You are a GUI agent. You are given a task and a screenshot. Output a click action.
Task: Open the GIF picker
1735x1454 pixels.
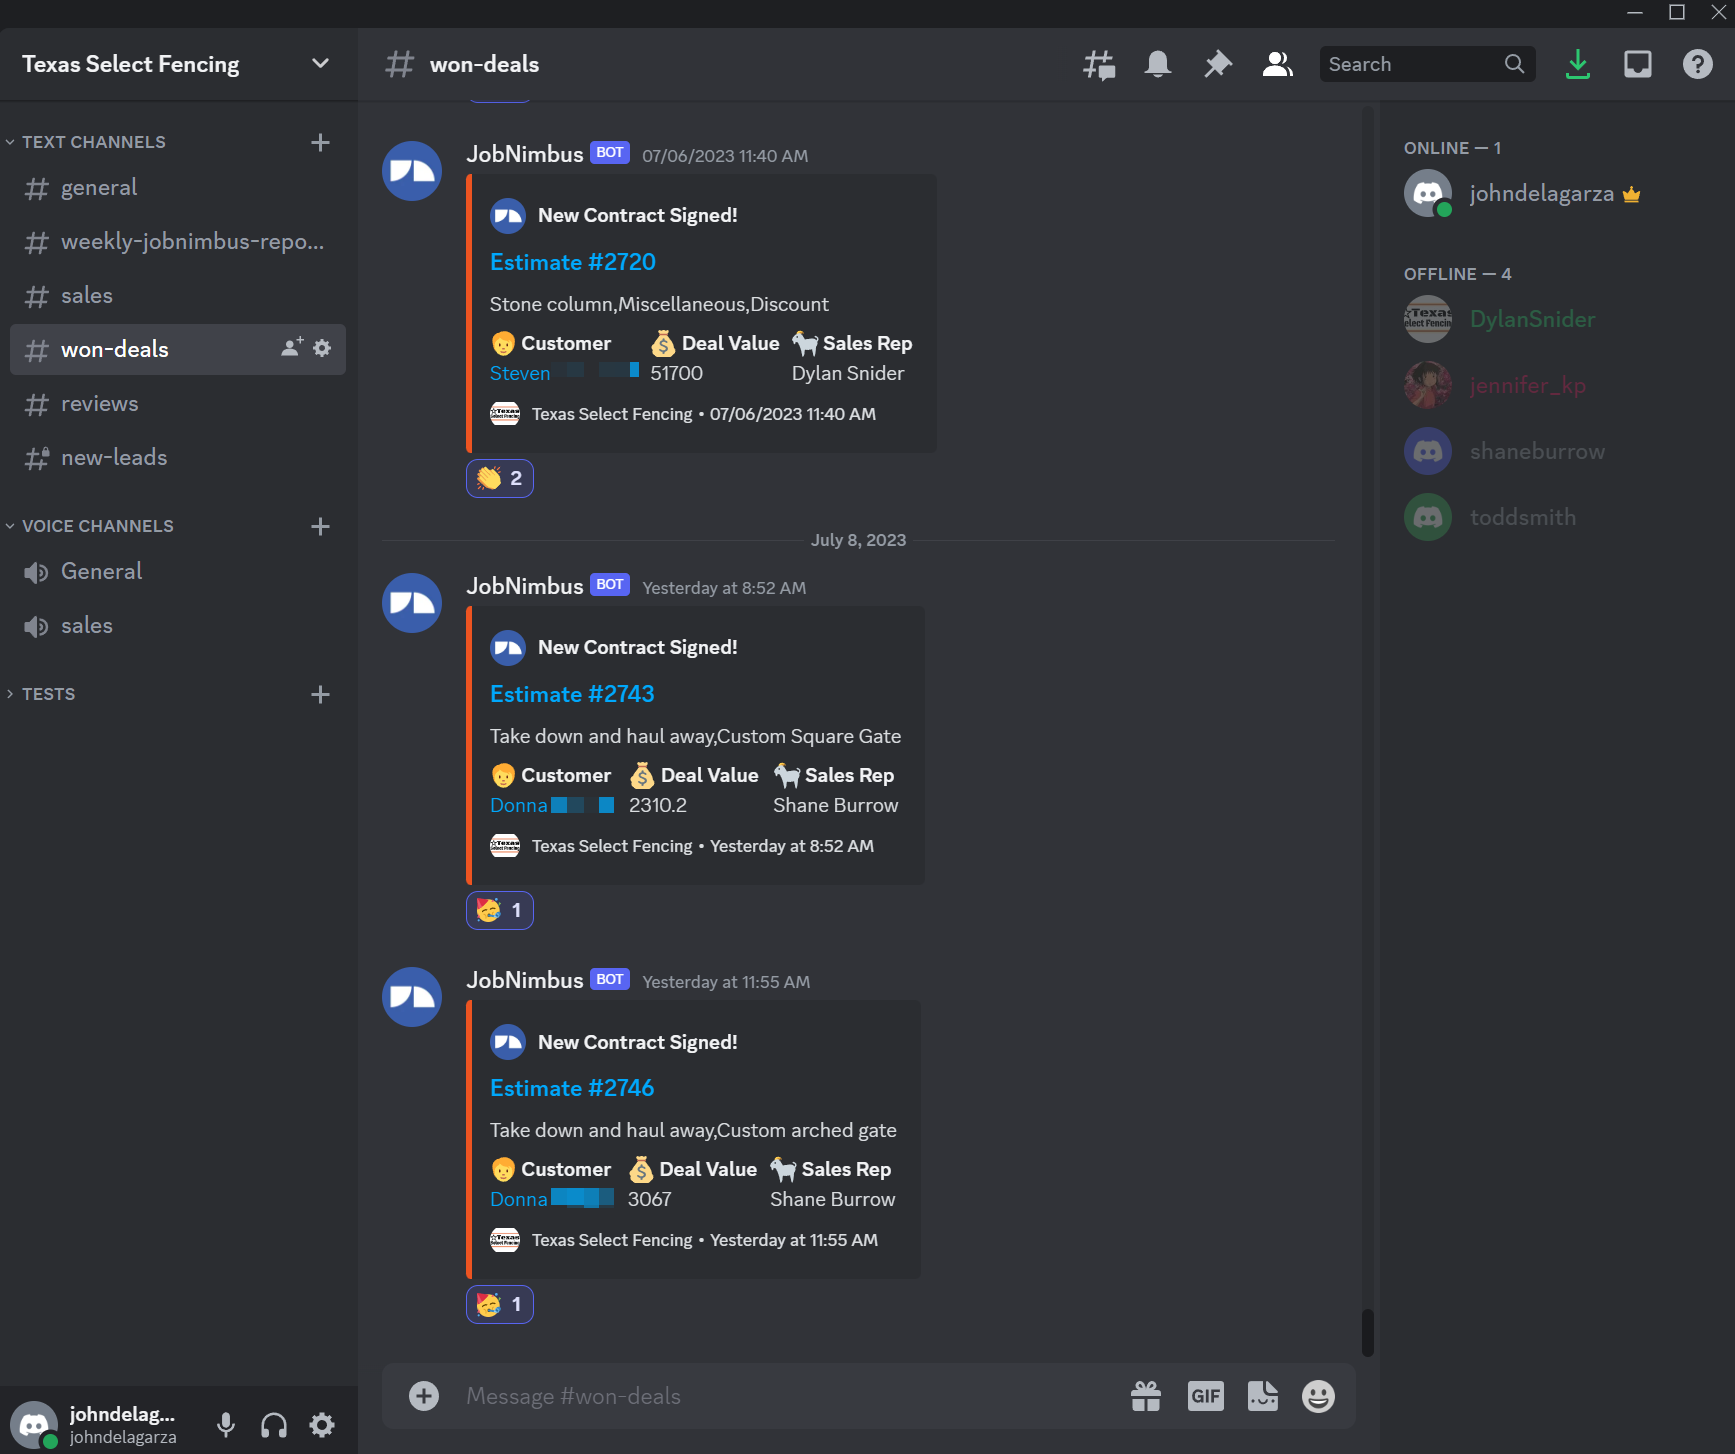(1205, 1395)
